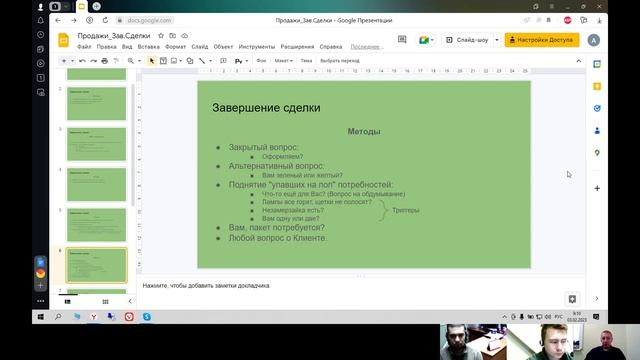Click the Тема theme button
Image resolution: width=640 pixels, height=360 pixels.
[x=306, y=61]
